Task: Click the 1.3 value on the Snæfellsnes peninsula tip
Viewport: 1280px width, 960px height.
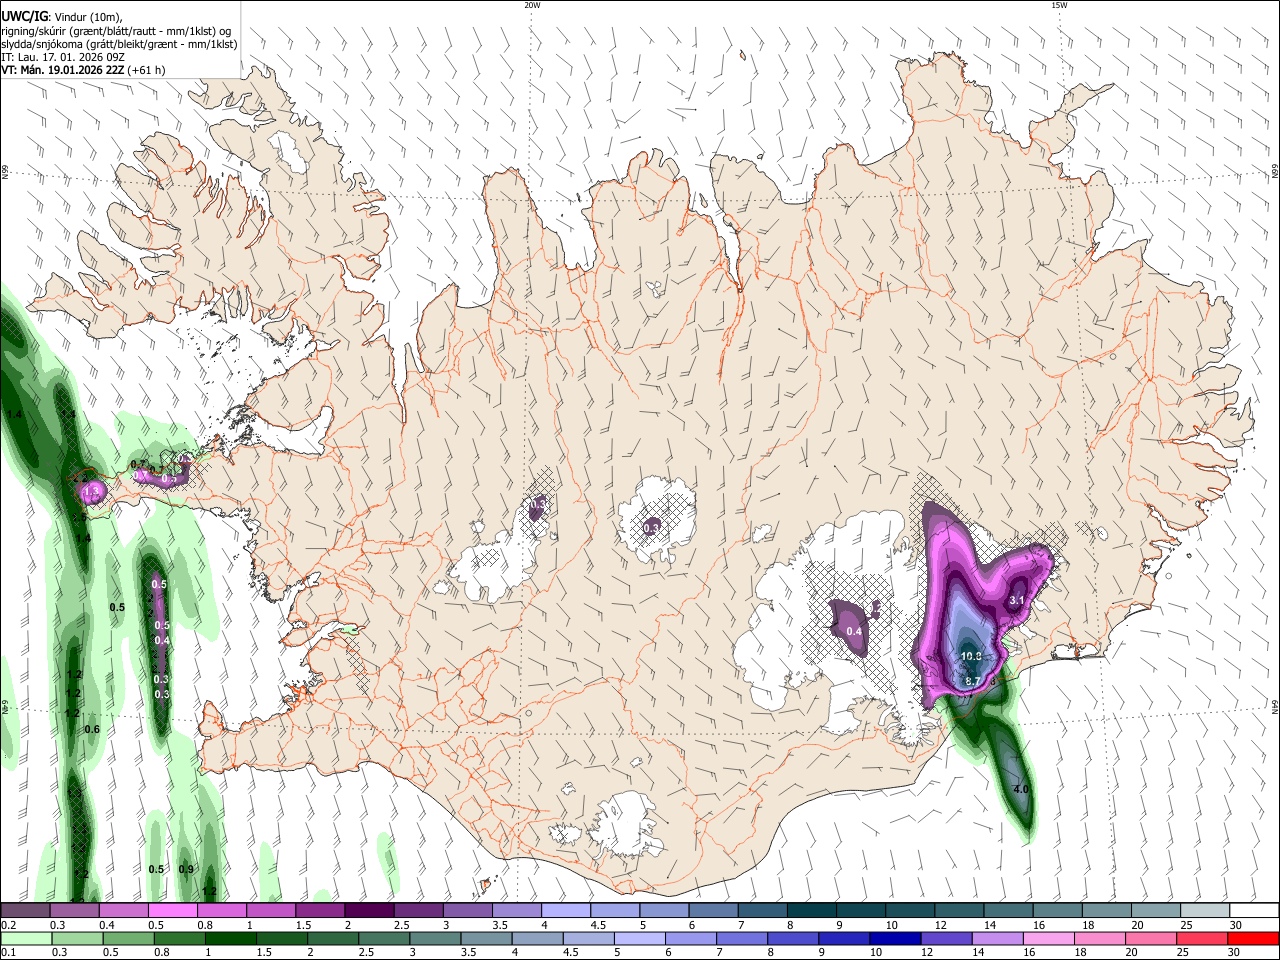Action: click(91, 491)
